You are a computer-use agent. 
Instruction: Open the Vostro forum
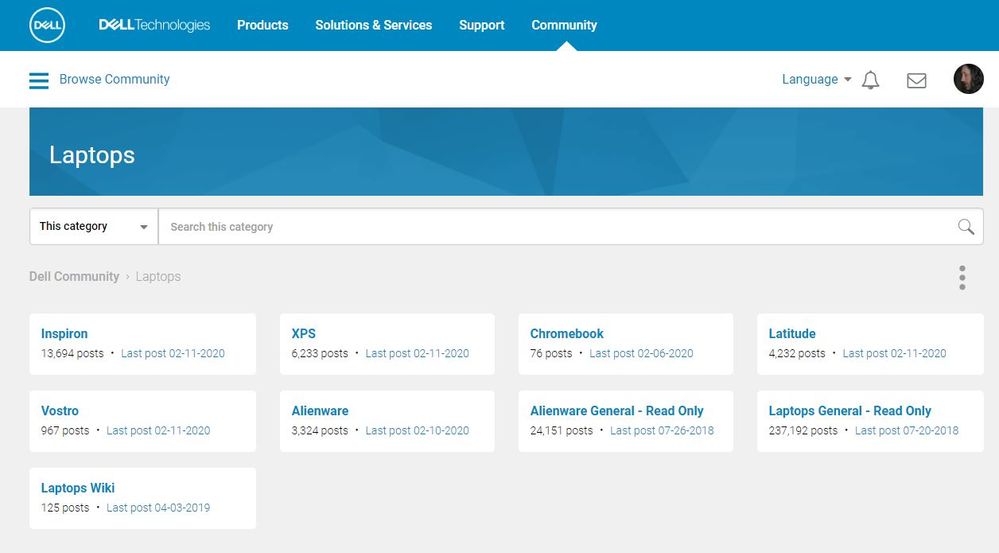pyautogui.click(x=60, y=410)
